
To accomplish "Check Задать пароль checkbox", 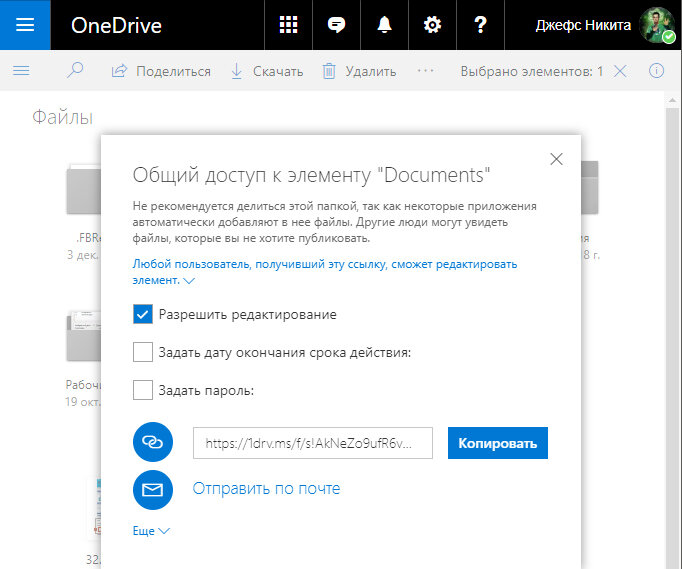I will (143, 390).
